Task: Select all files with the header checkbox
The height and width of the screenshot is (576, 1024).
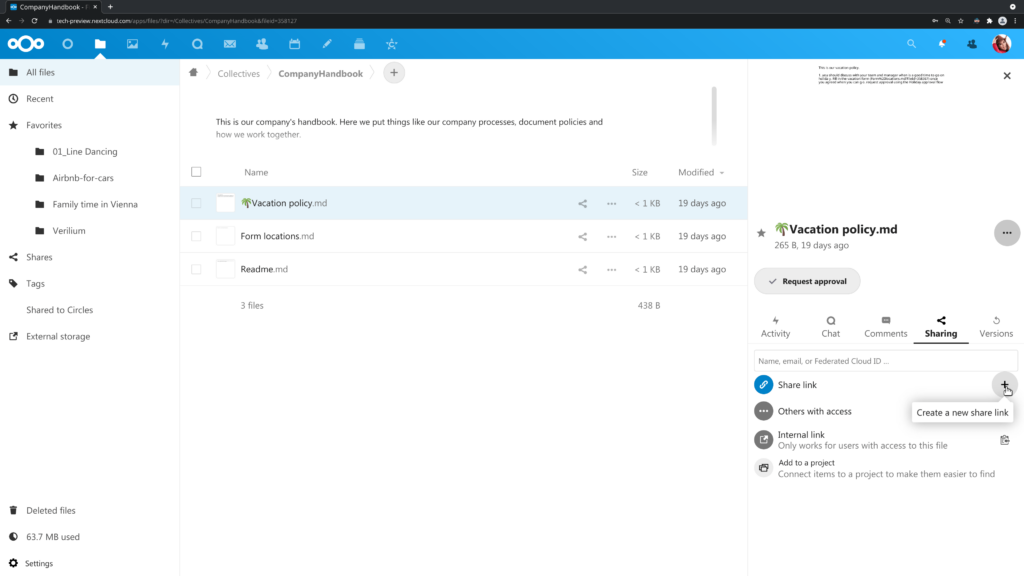Action: [196, 171]
